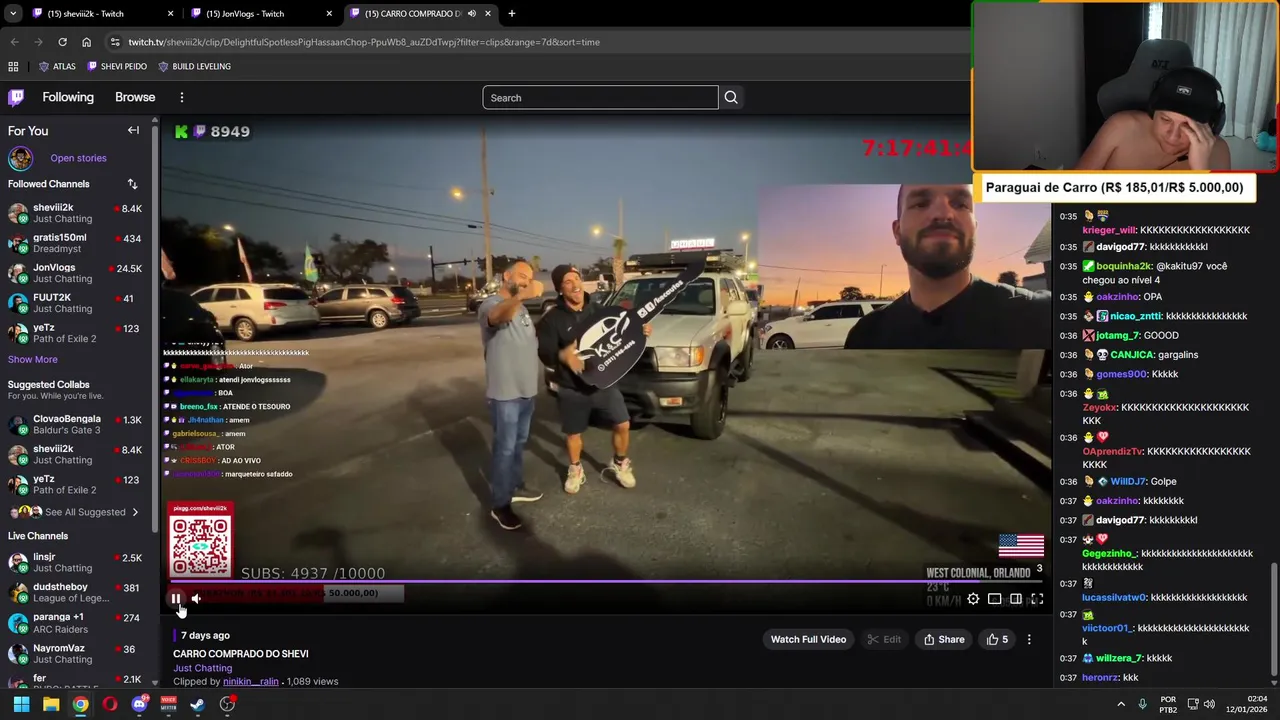Close the CARRO COMPRADO browser tab

488,14
